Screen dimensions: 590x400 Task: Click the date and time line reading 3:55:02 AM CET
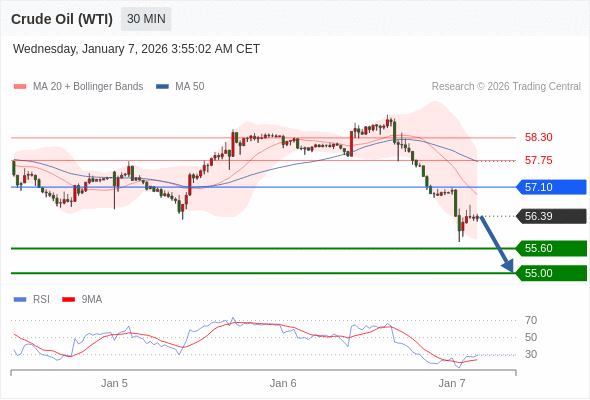click(x=136, y=49)
